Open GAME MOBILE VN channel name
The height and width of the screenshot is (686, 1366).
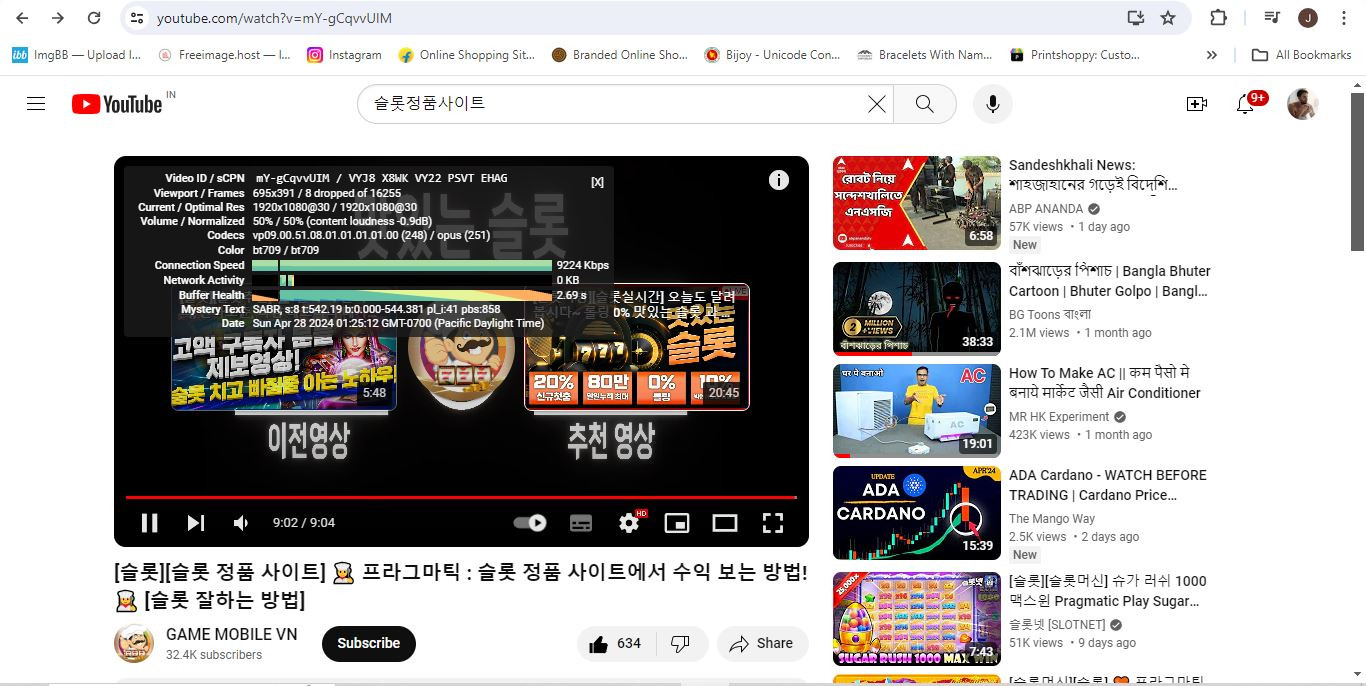231,634
